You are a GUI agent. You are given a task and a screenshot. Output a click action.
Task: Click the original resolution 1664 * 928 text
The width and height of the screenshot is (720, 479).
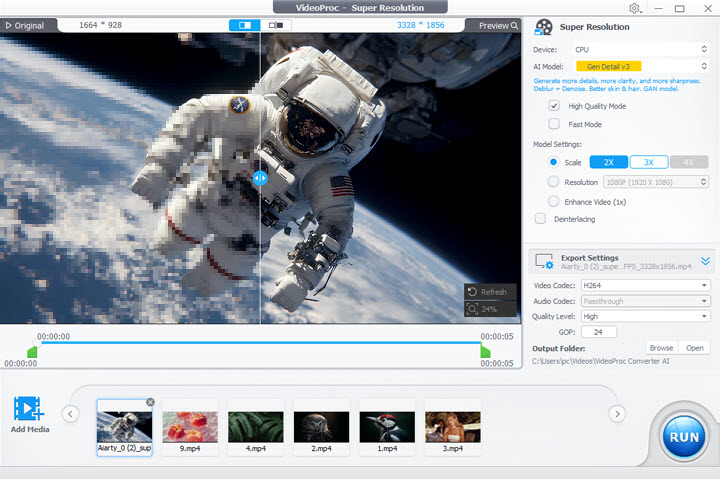click(x=101, y=25)
